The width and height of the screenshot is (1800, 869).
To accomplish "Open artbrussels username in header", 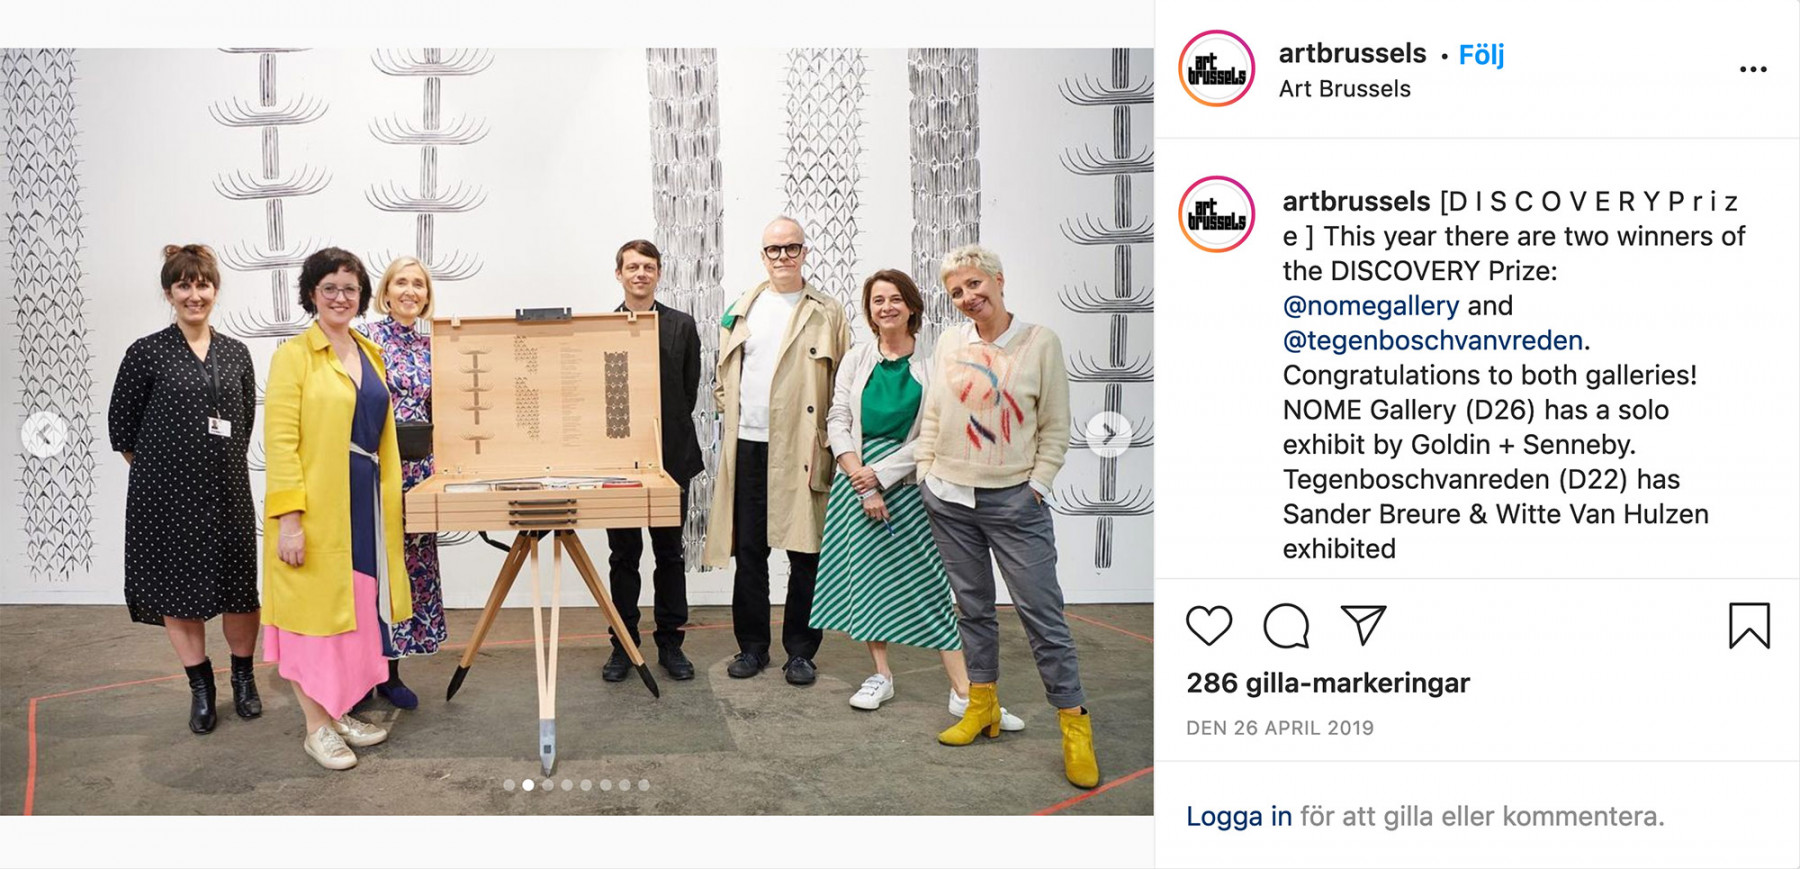I will tap(1352, 53).
